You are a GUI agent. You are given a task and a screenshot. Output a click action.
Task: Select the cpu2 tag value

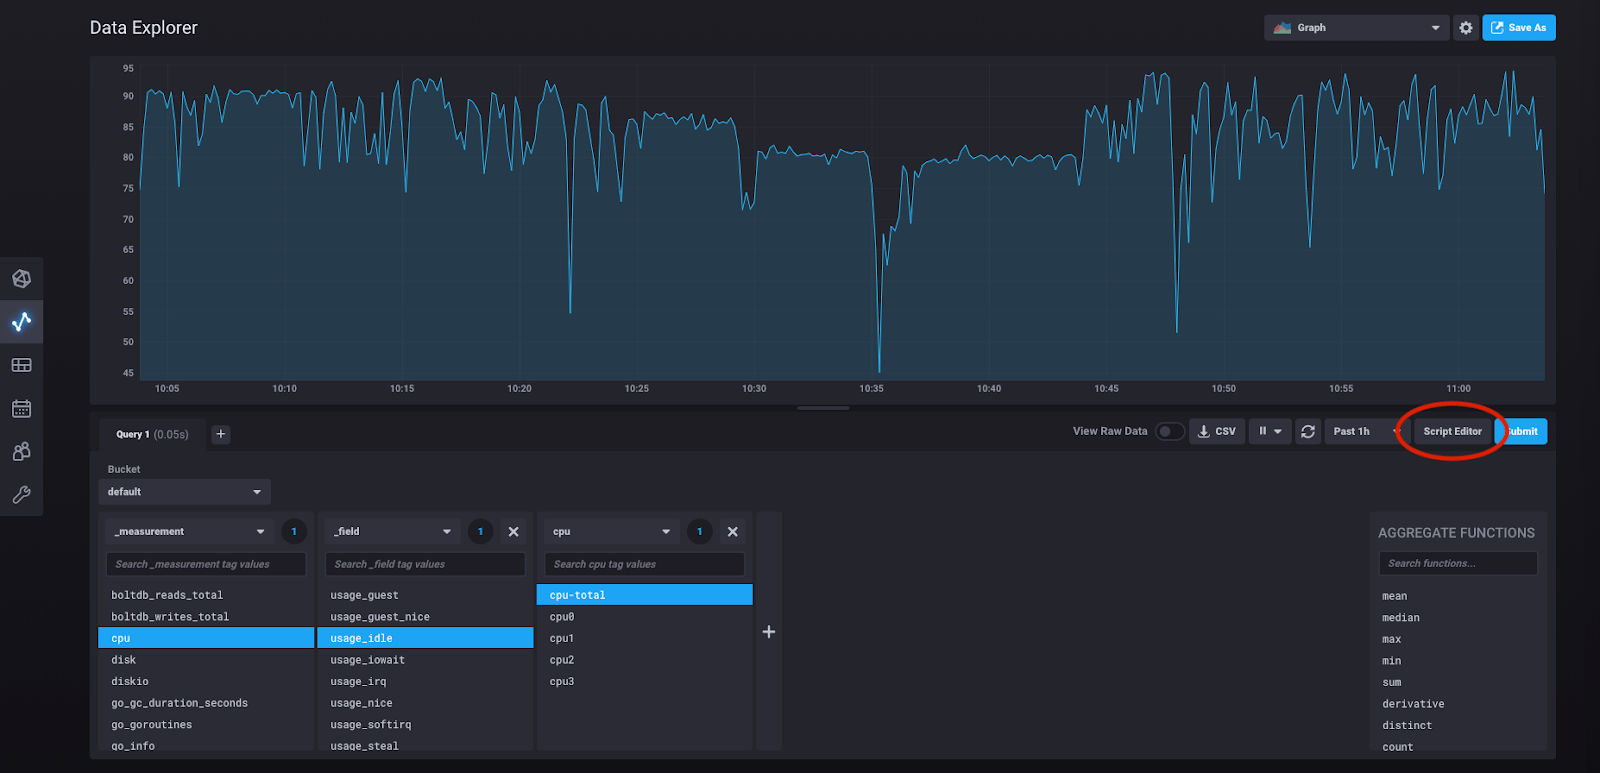point(644,660)
